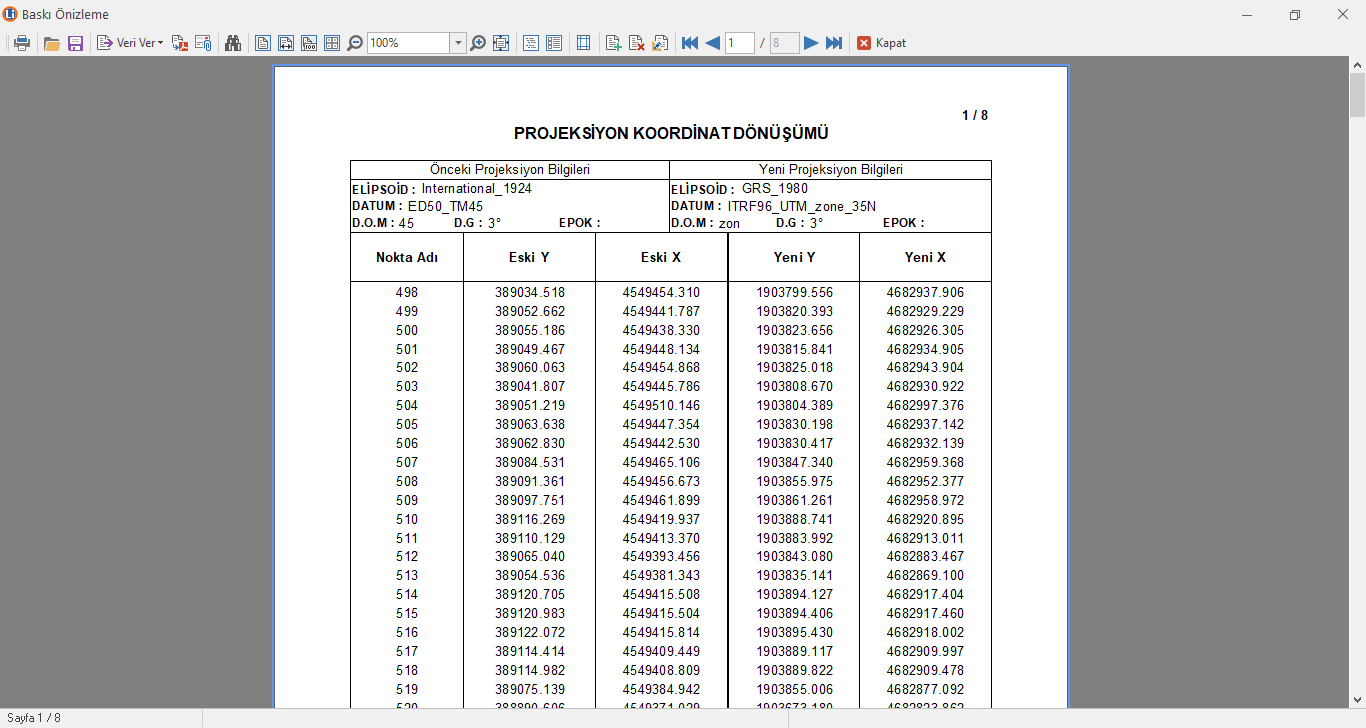Viewport: 1366px width, 728px height.
Task: Go to first page button
Action: tap(690, 43)
